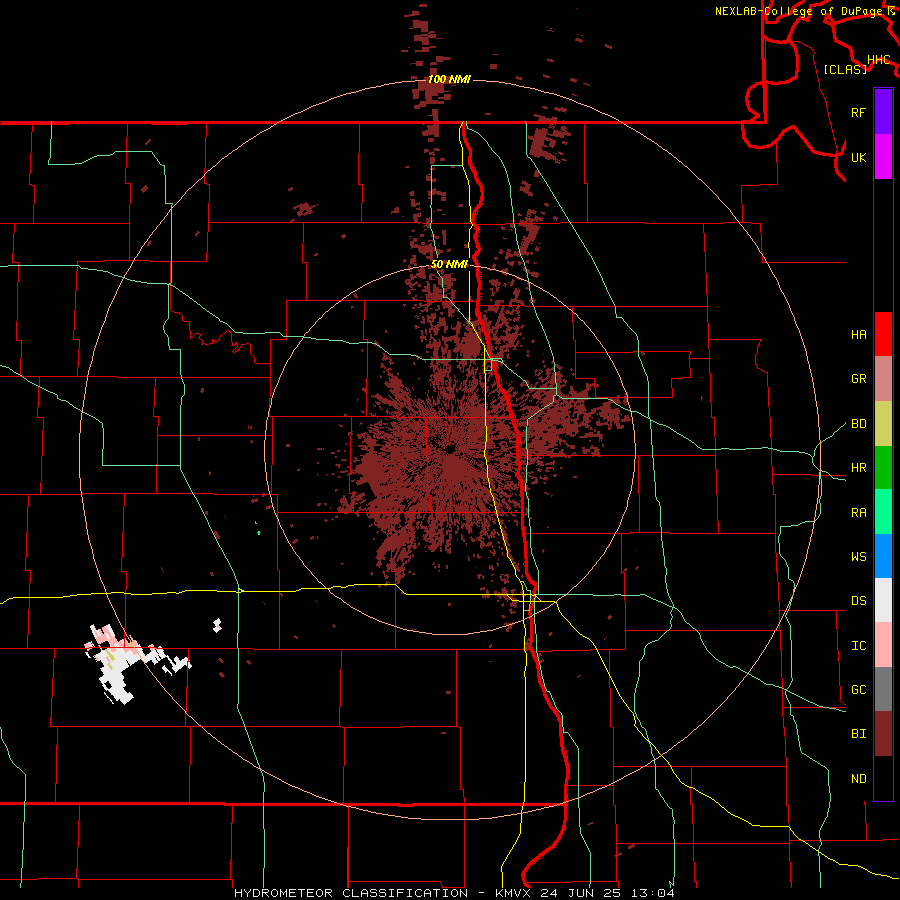Click the BD yellow legend swatch
Screen dimensions: 900x900
coord(883,424)
